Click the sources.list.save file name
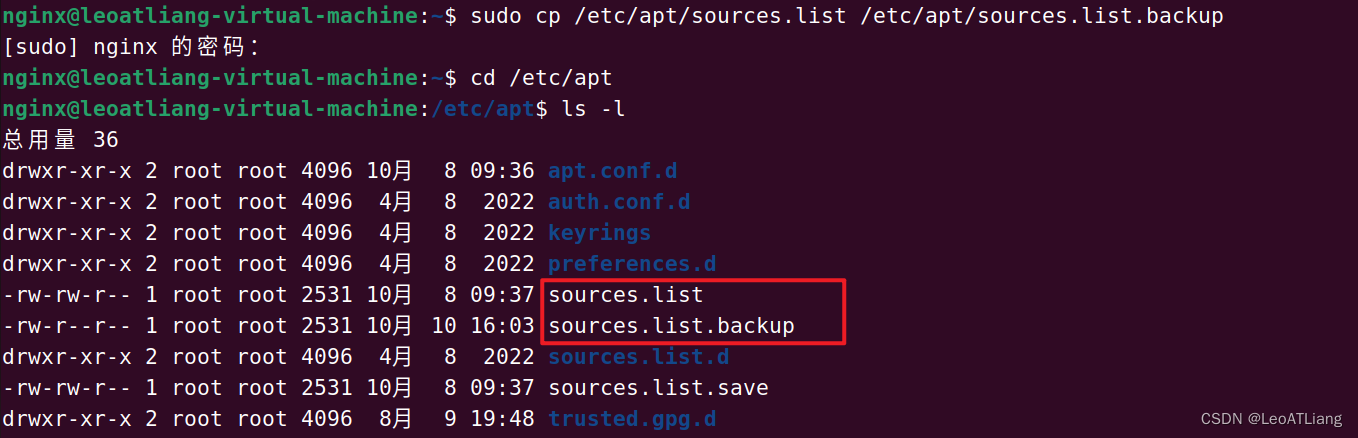The image size is (1358, 438). coord(658,388)
